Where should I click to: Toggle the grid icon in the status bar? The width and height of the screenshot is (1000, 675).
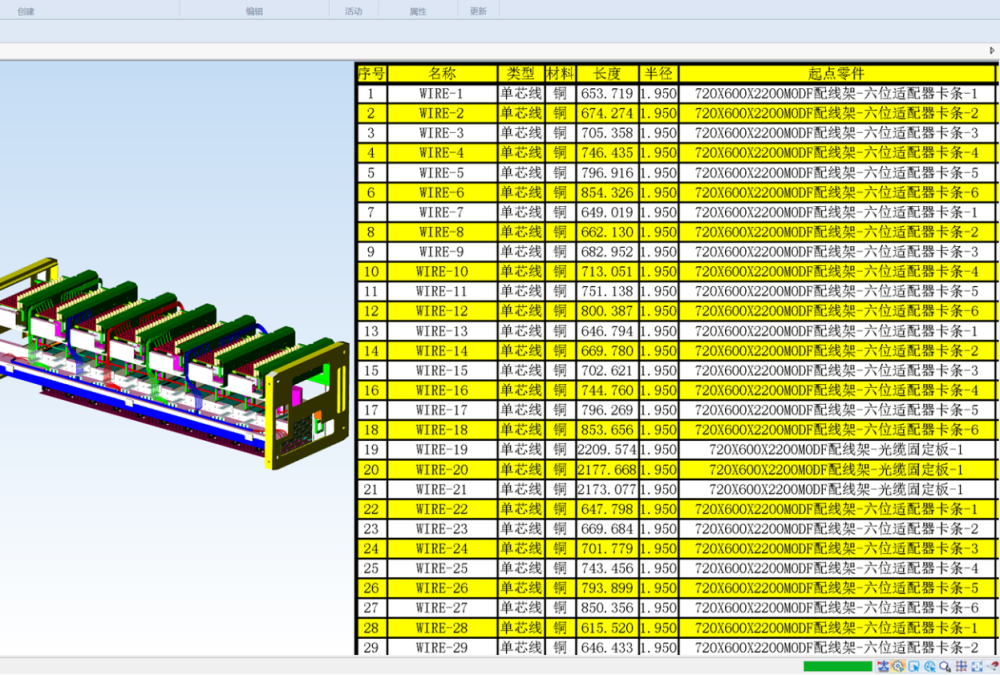point(961,666)
